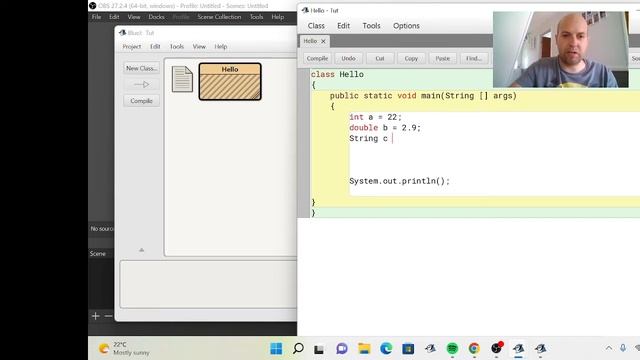This screenshot has height=360, width=640.
Task: Open the Tools menu in OBS
Action: (x=256, y=17)
